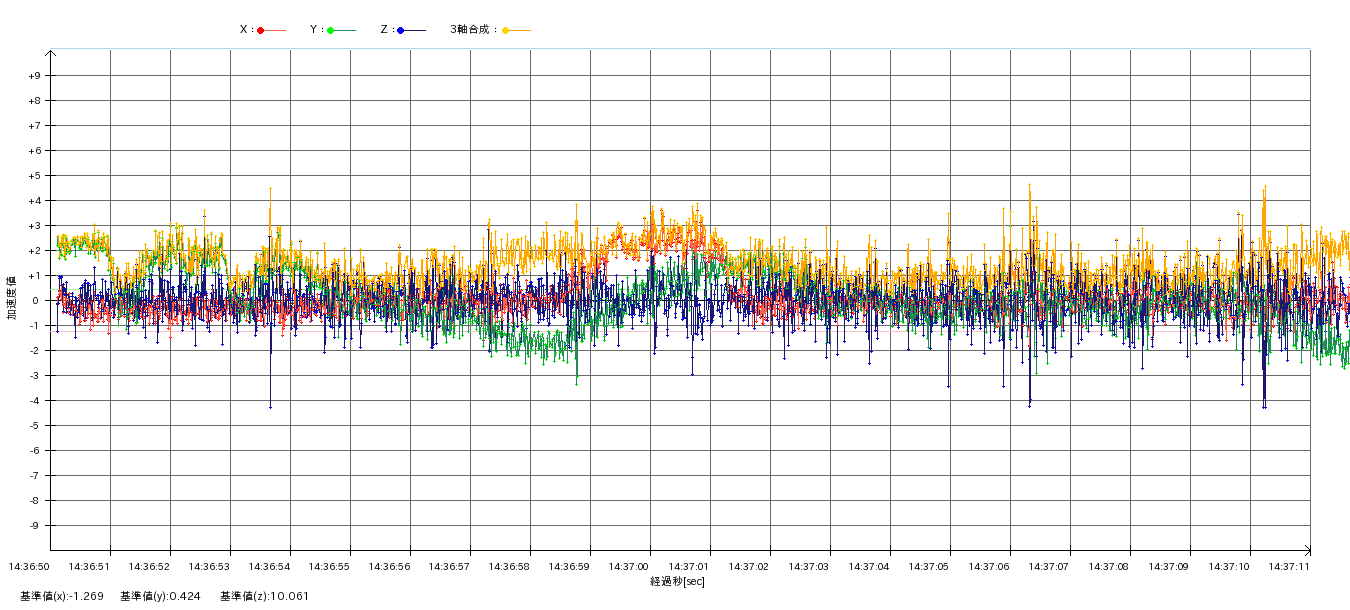This screenshot has height=610, width=1350.
Task: Click the 14:37:06 time tick label
Action: (989, 567)
